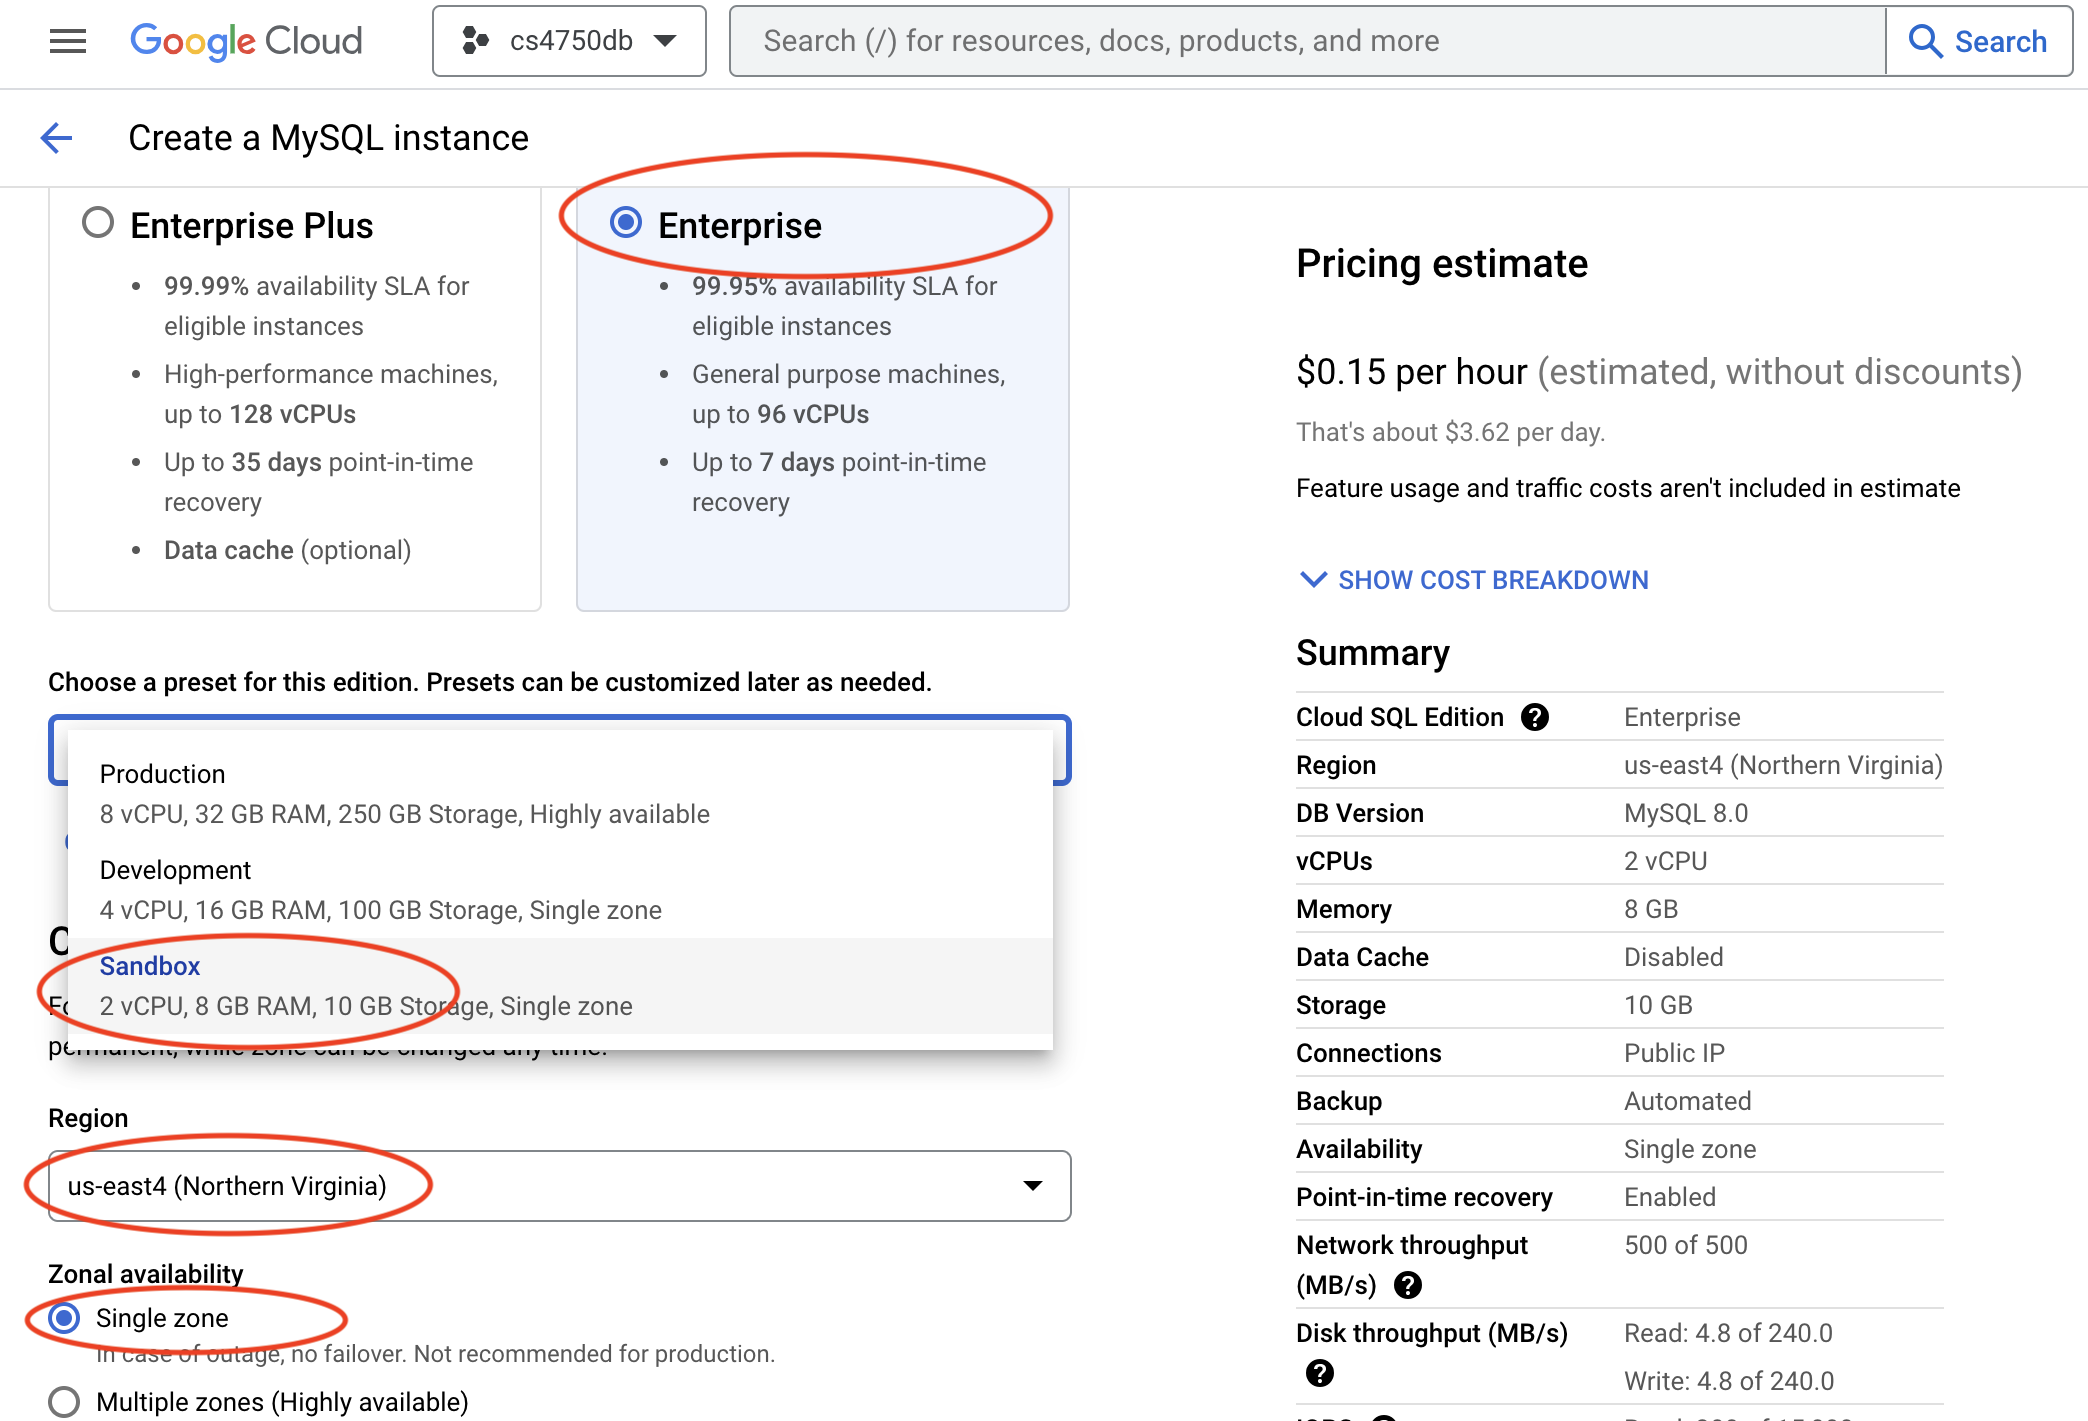2088x1421 pixels.
Task: Click the Region dropdown arrow
Action: point(1033,1186)
